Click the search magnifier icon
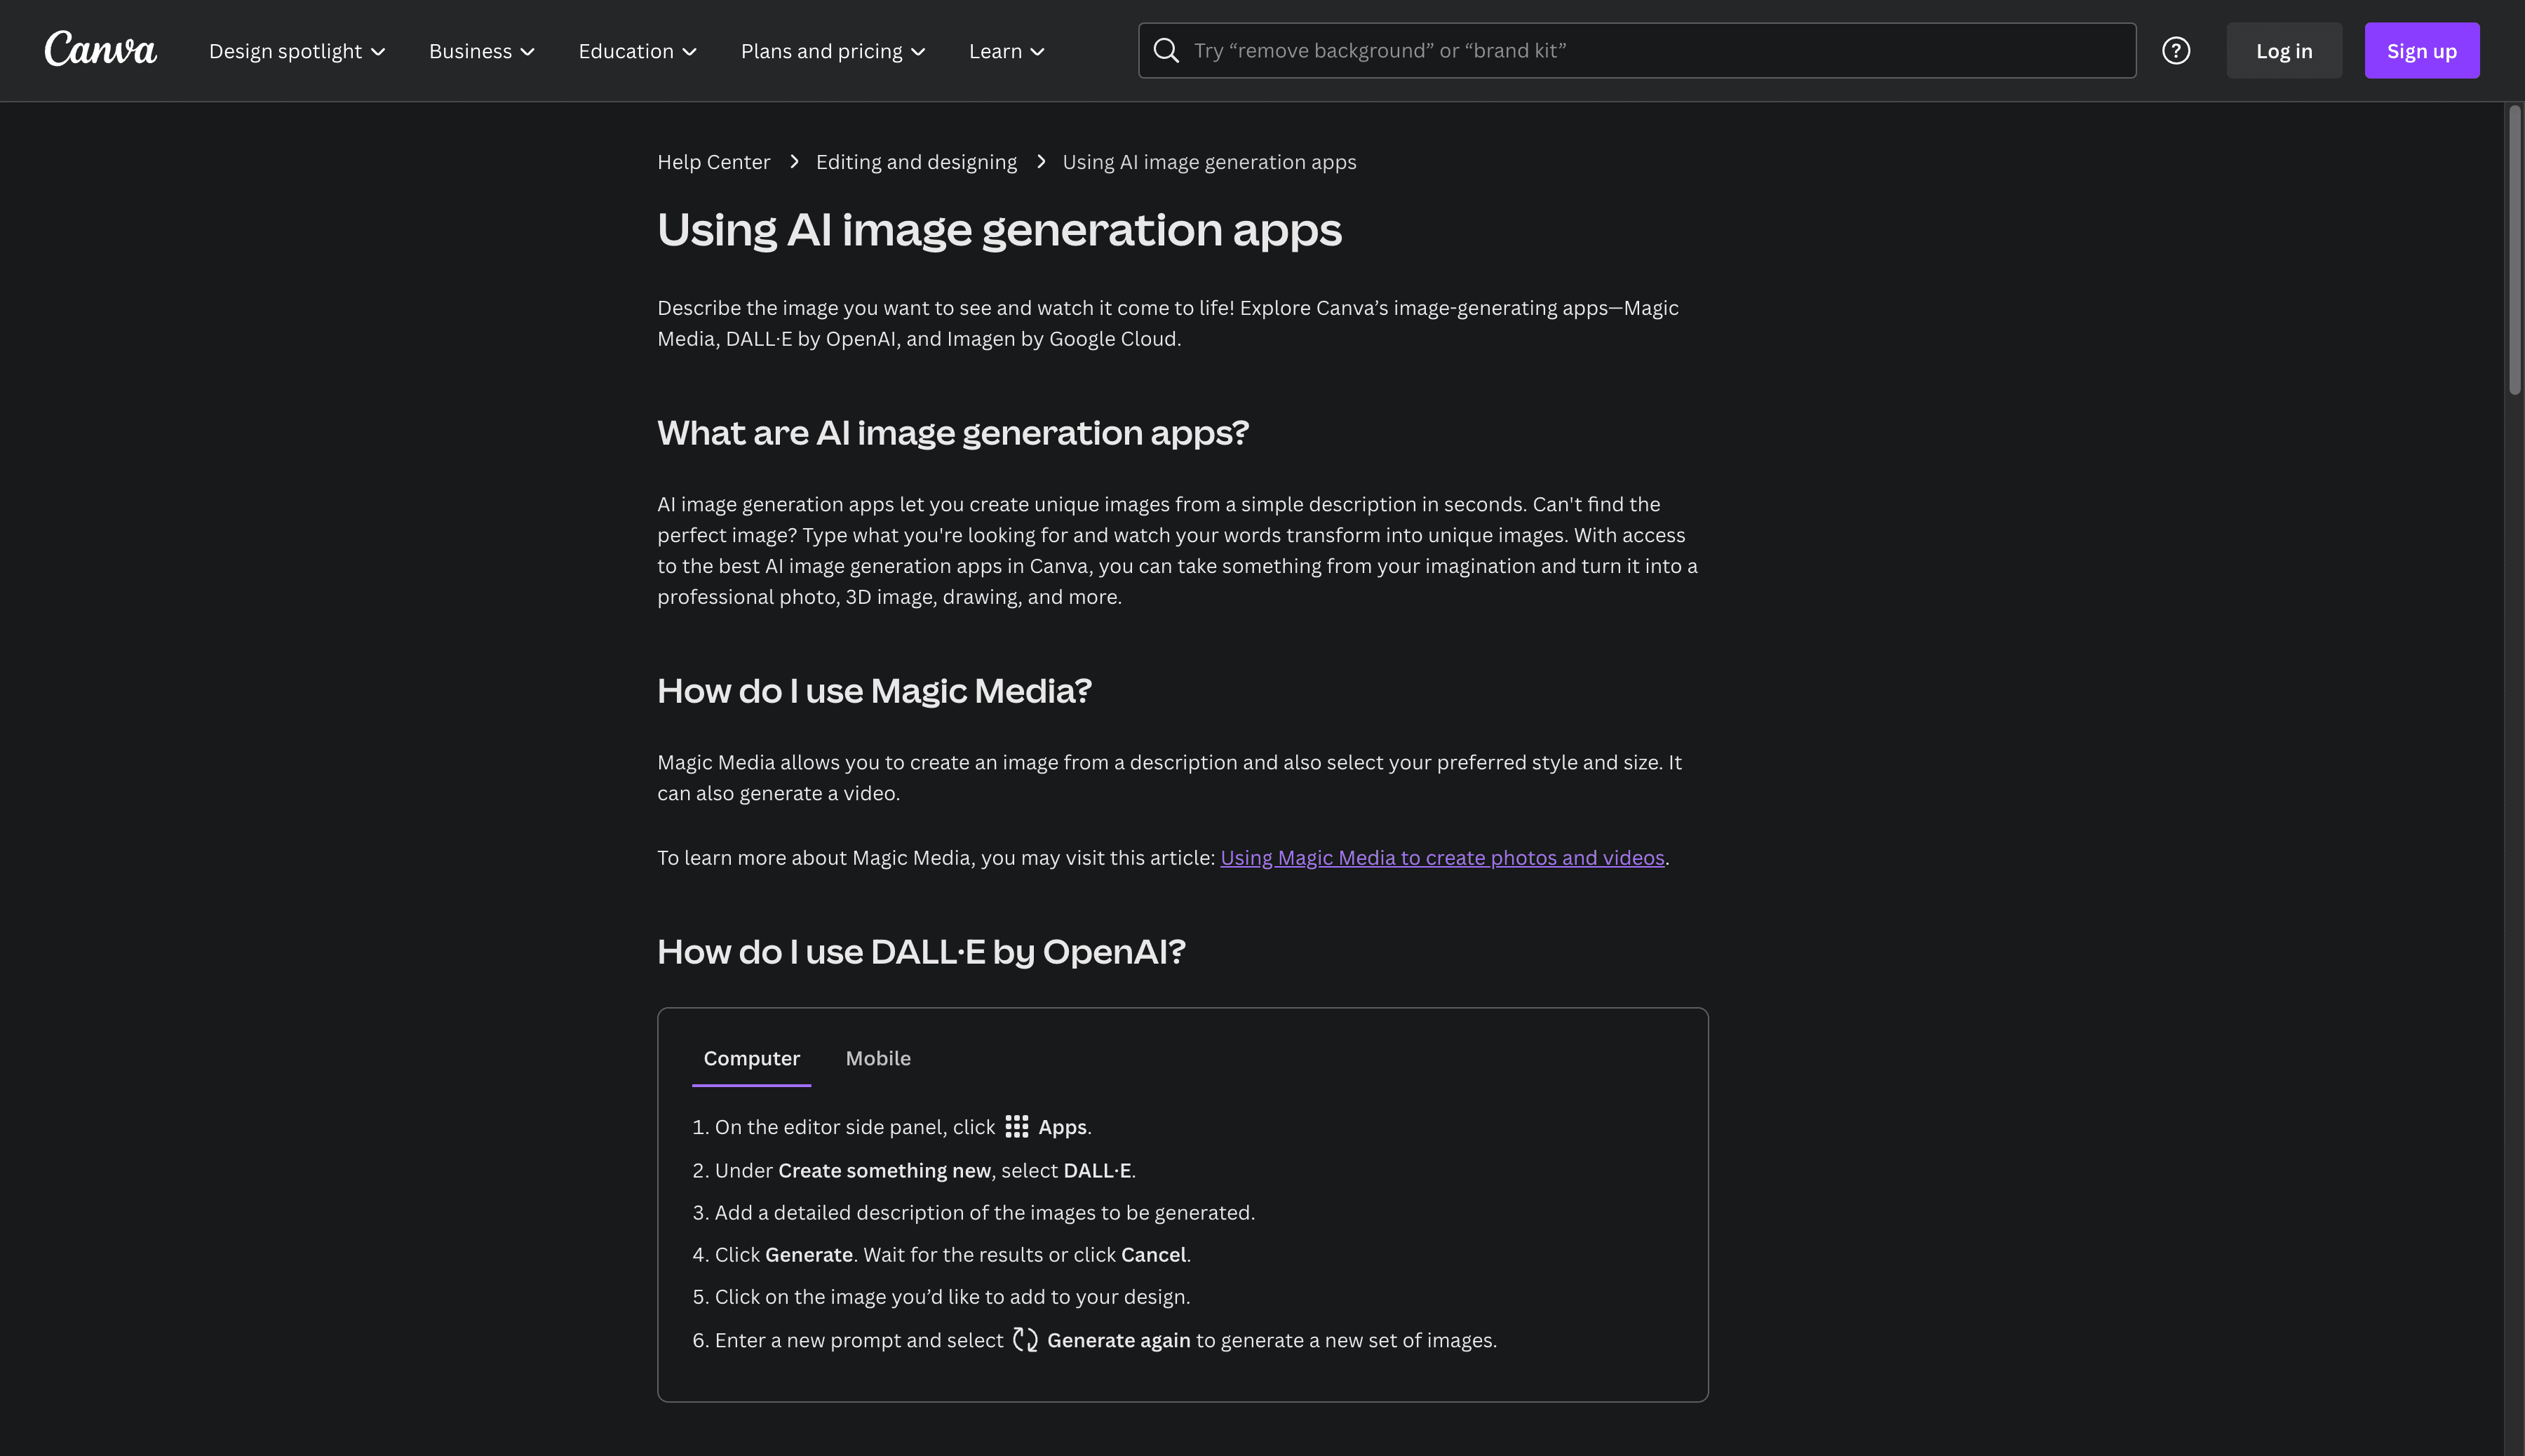The width and height of the screenshot is (2525, 1456). tap(1166, 50)
